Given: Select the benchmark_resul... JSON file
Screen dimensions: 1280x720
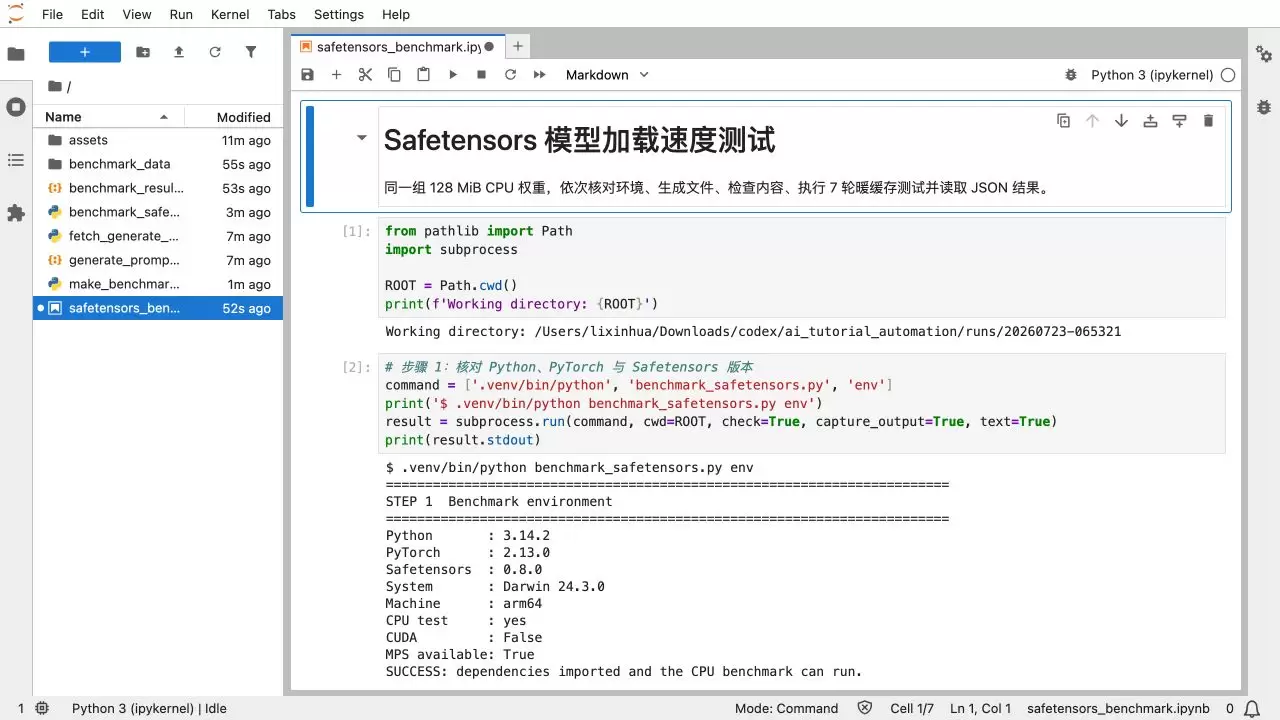Looking at the screenshot, I should click(158, 188).
